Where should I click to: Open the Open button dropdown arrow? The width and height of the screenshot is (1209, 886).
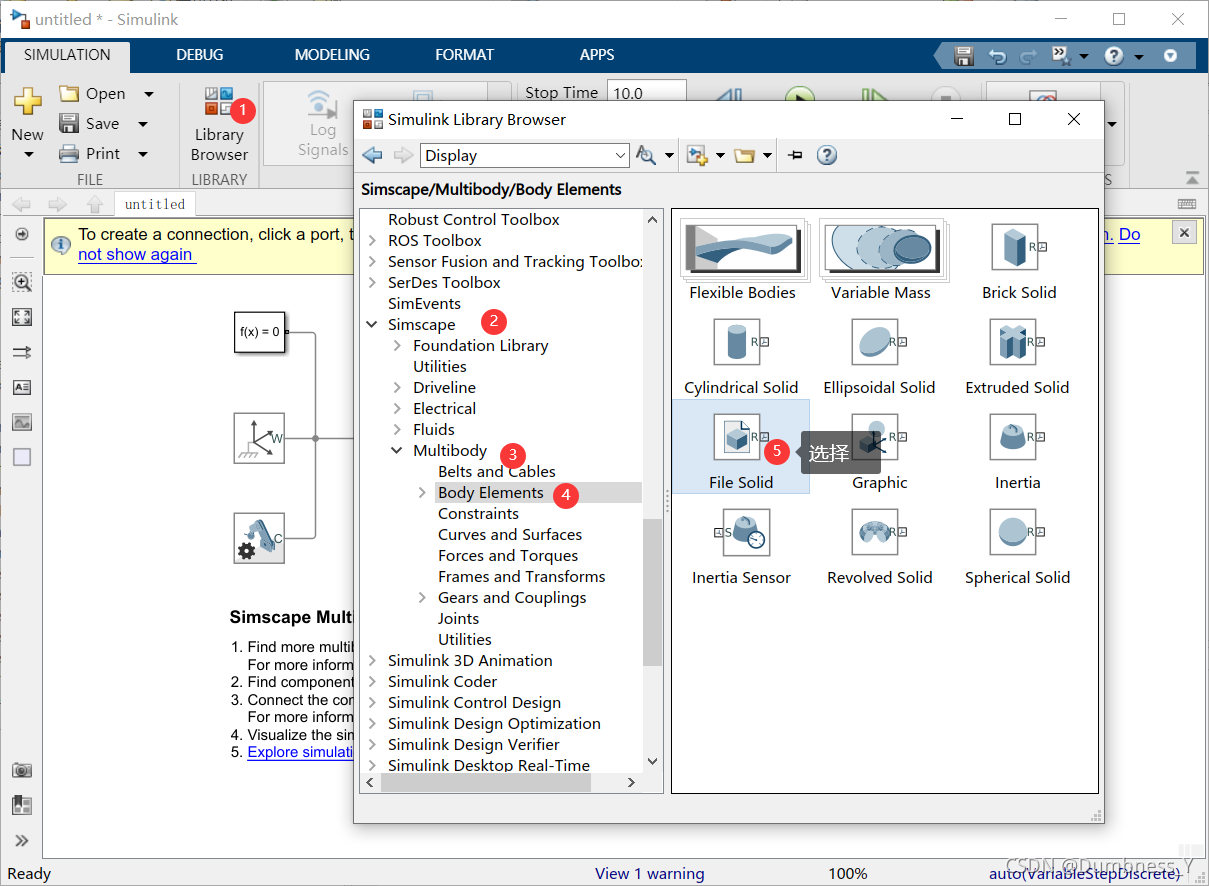point(149,94)
